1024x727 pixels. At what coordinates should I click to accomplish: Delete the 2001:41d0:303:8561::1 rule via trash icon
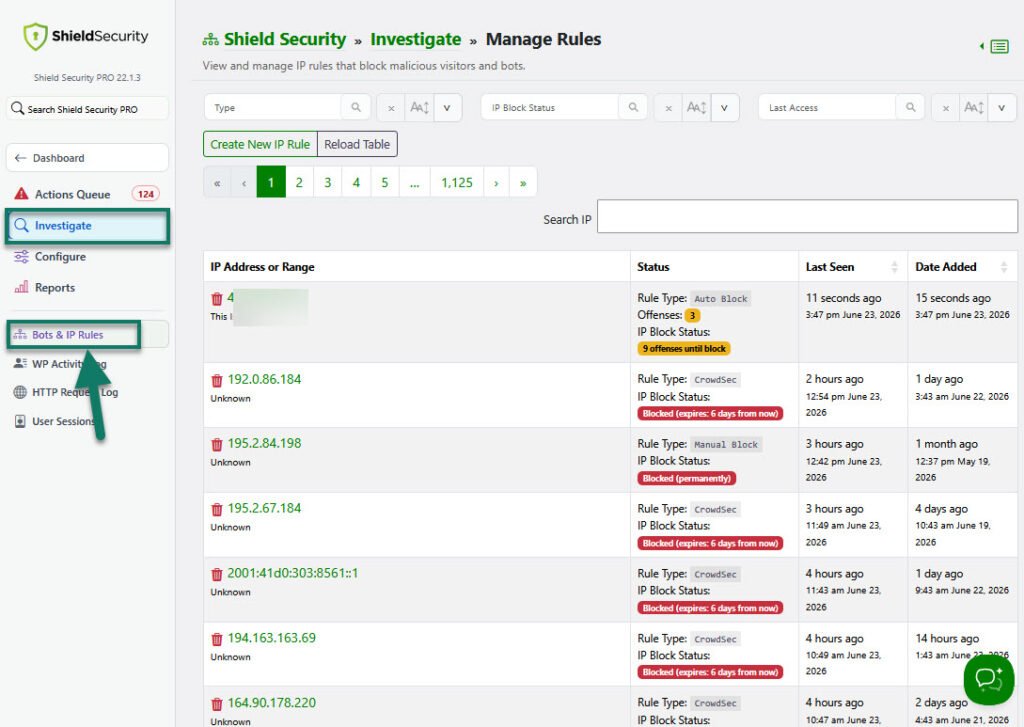click(x=217, y=574)
